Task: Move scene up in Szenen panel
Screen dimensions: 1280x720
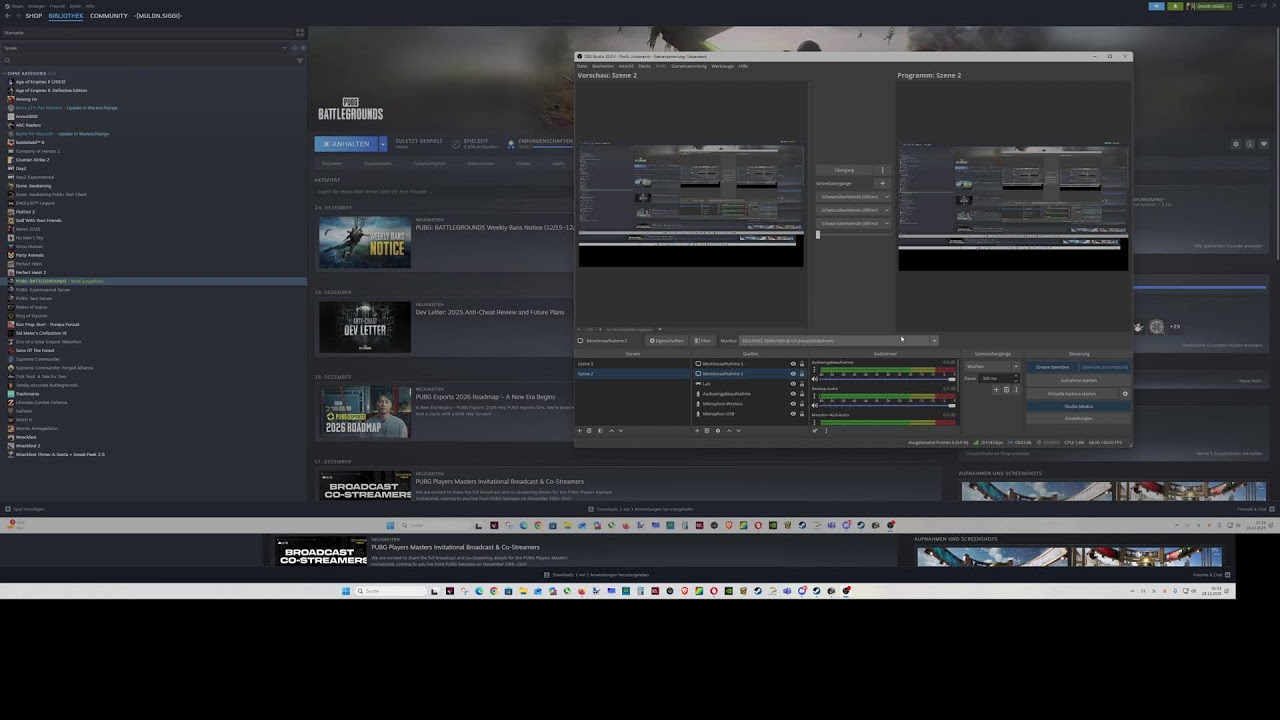Action: coord(612,431)
